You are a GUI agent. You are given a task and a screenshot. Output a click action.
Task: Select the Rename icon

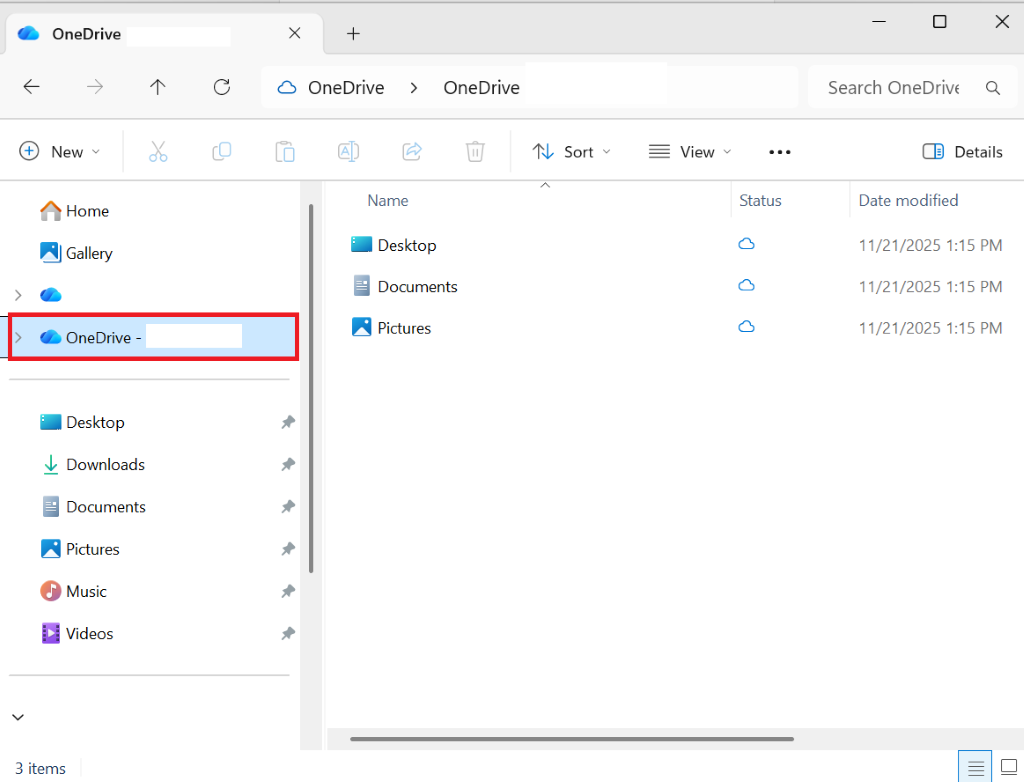tap(348, 151)
